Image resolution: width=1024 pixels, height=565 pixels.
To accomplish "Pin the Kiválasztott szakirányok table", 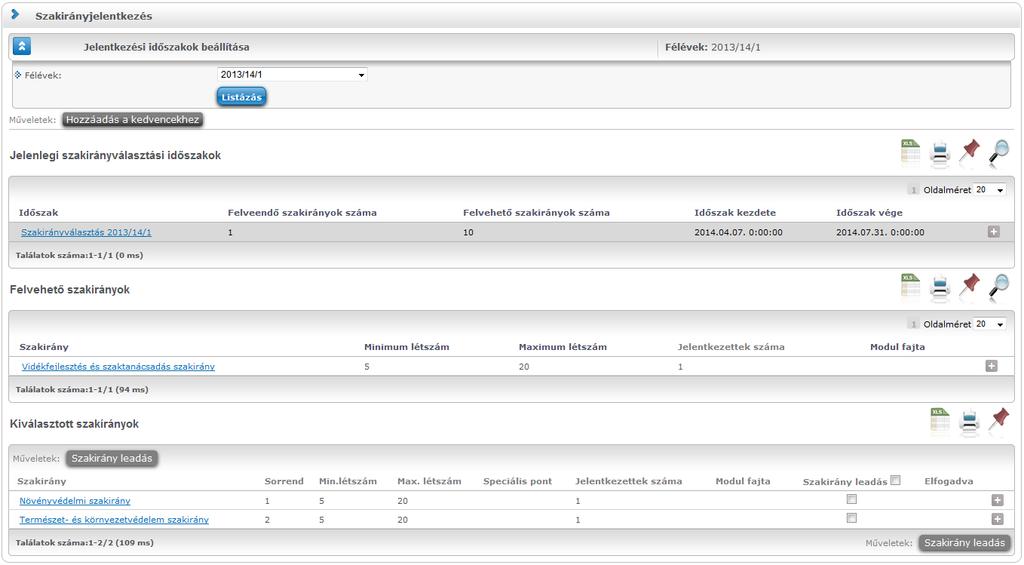I will [999, 420].
